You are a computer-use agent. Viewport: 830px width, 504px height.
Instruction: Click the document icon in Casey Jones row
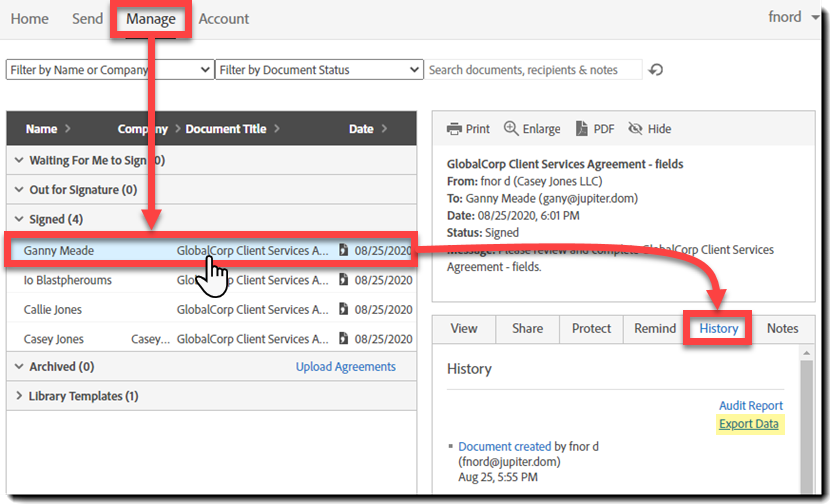pyautogui.click(x=343, y=339)
